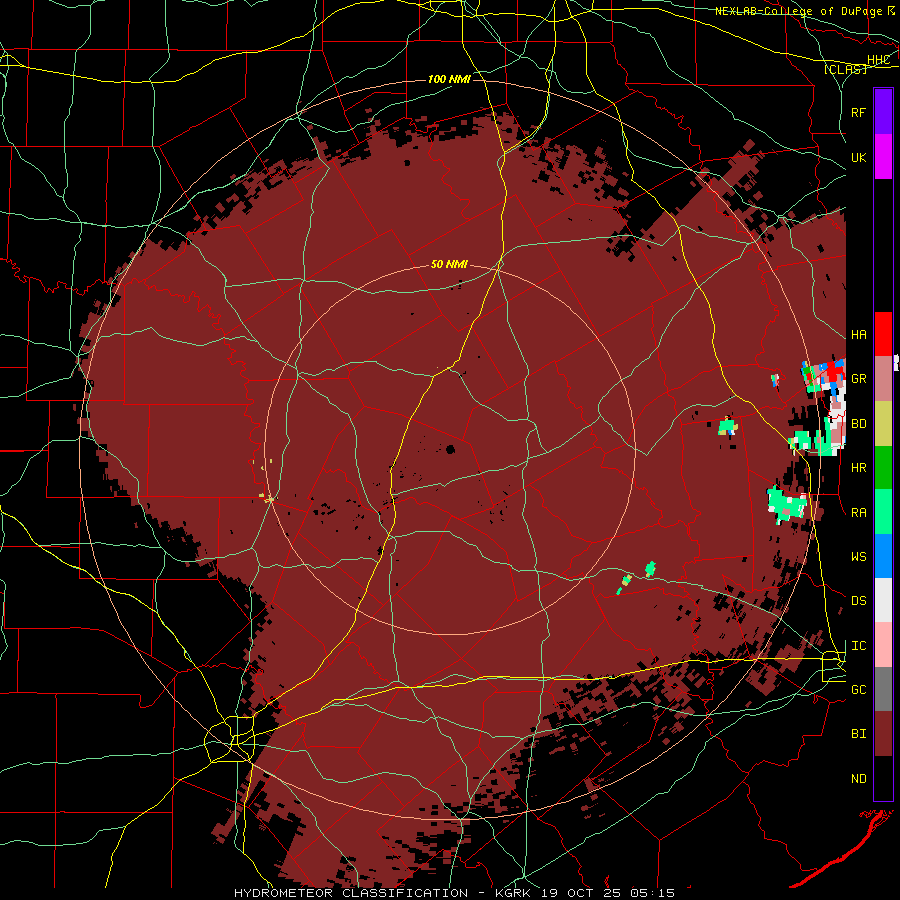
Task: Click the 'HYDROMETEOR CLASSIFICATION' title text
Action: click(x=351, y=893)
